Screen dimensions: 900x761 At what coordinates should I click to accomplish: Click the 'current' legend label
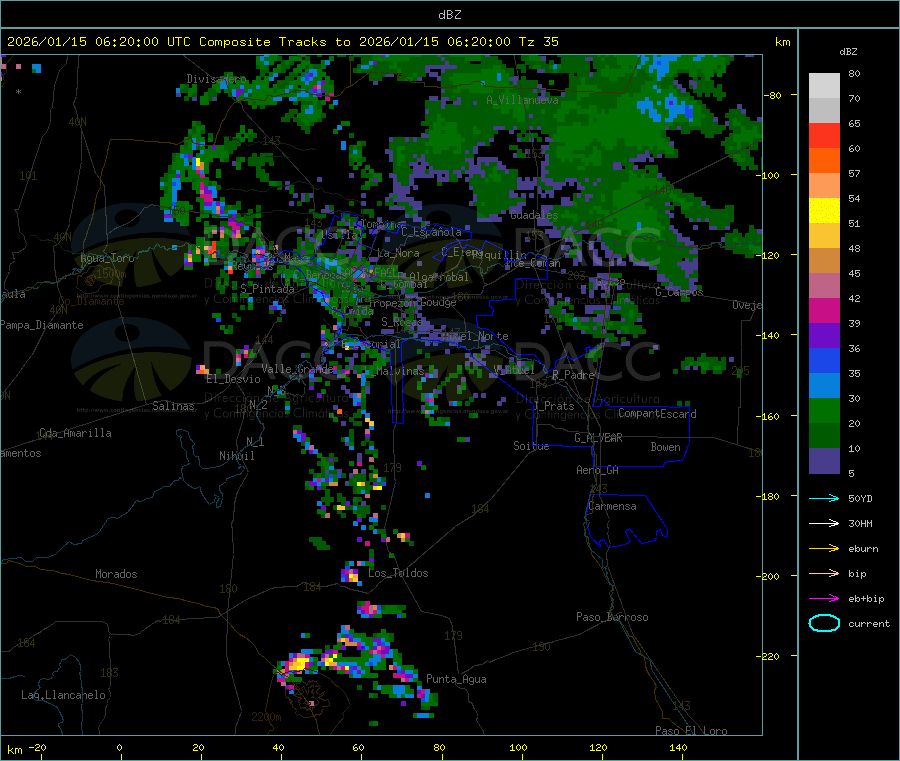(869, 624)
